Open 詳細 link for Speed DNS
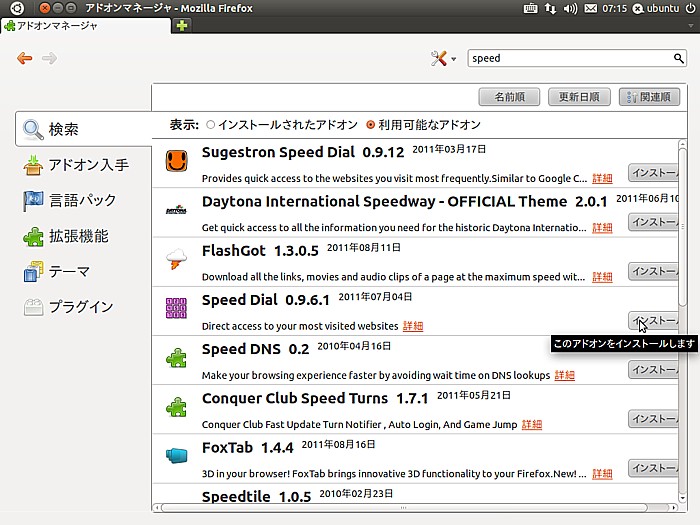Image resolution: width=700 pixels, height=525 pixels. (565, 375)
